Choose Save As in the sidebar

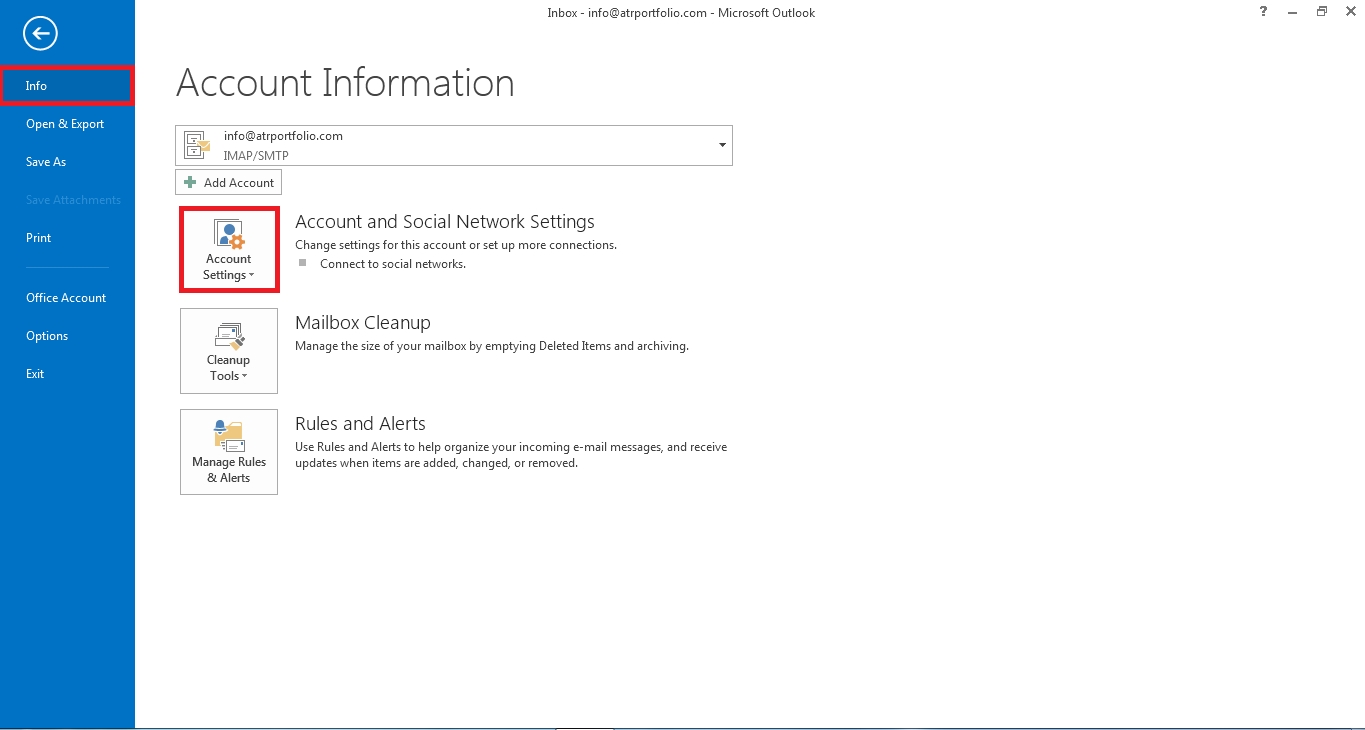pyautogui.click(x=46, y=162)
